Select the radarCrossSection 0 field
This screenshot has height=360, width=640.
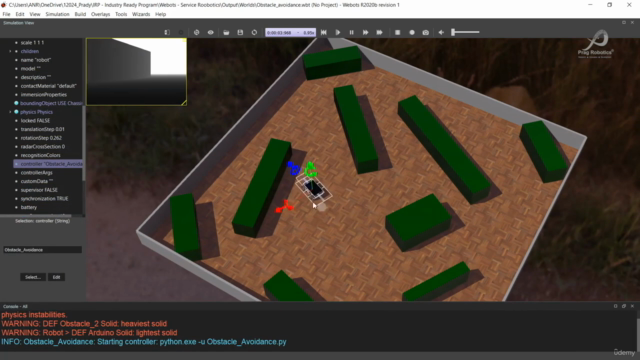[x=42, y=147]
